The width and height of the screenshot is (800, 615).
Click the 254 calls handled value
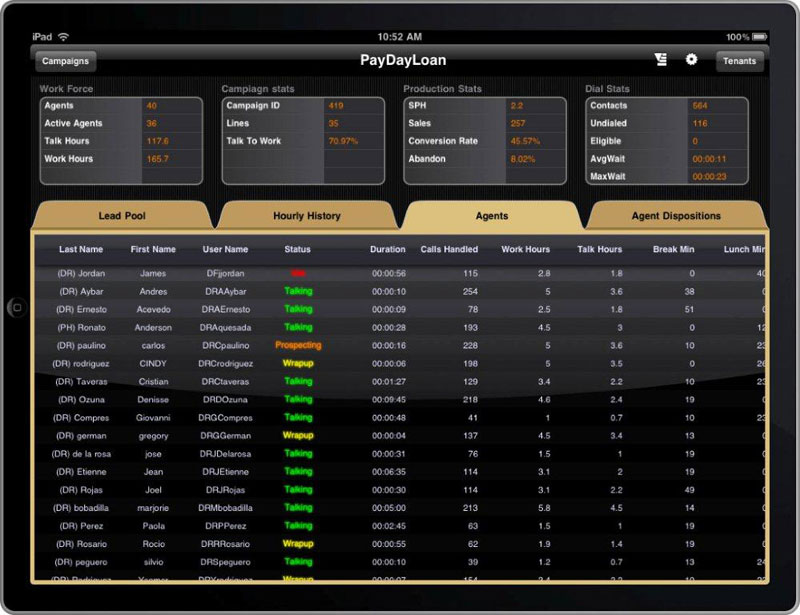[470, 291]
